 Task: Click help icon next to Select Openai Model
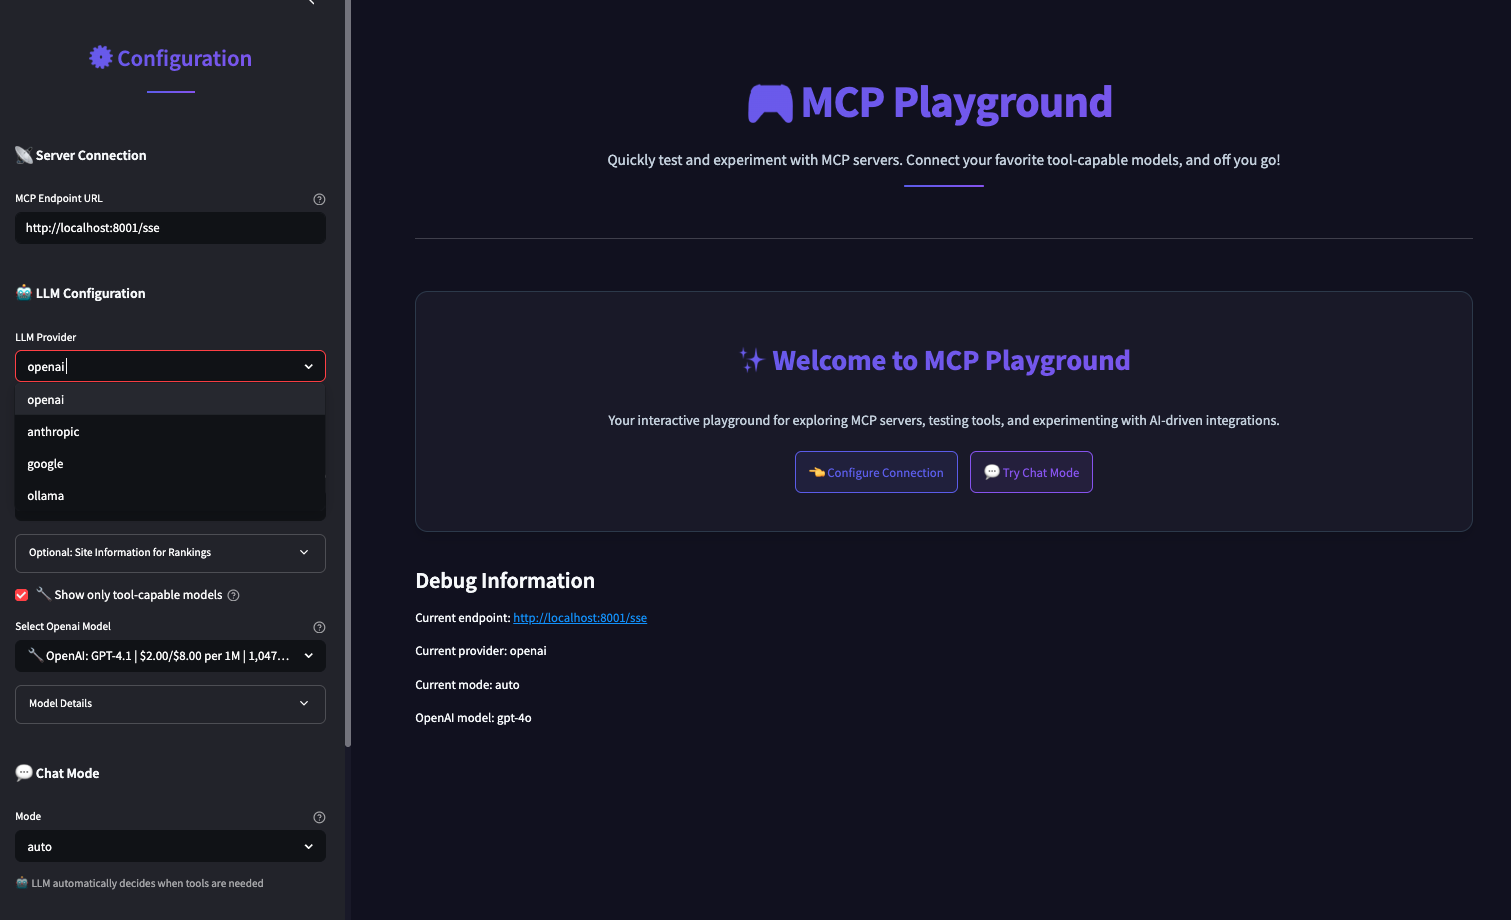(x=319, y=627)
